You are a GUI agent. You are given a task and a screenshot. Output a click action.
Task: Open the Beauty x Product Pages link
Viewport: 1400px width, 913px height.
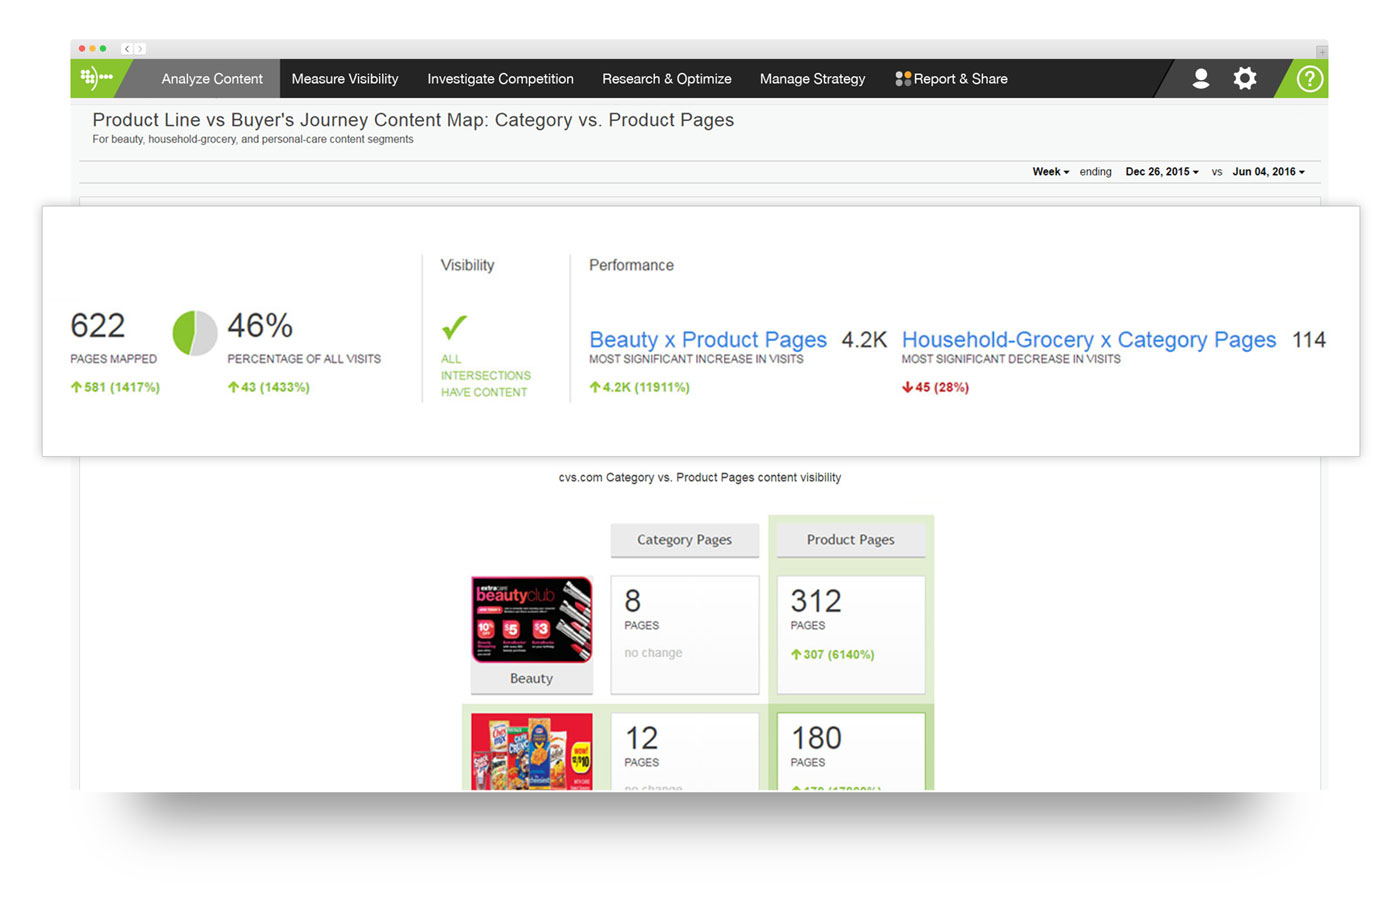(708, 340)
